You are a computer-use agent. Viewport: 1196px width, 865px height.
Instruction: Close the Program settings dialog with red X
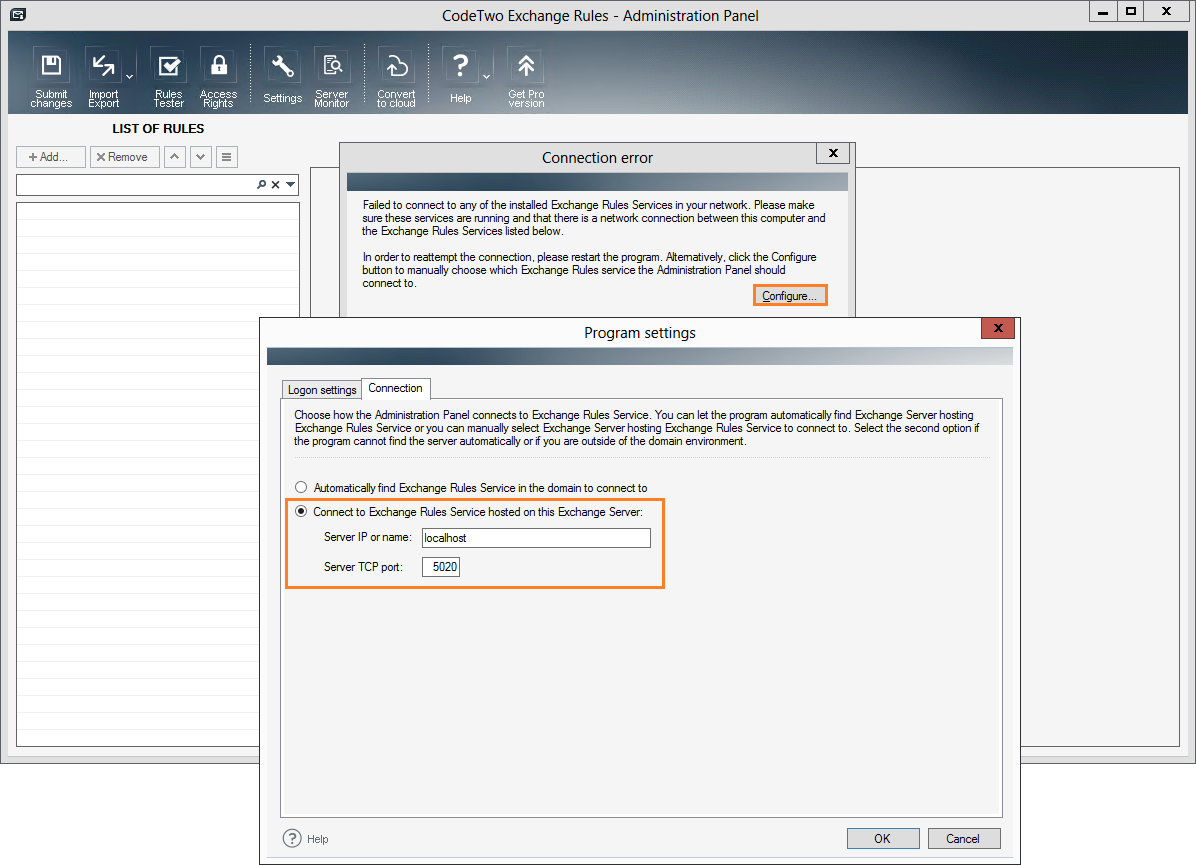point(998,328)
